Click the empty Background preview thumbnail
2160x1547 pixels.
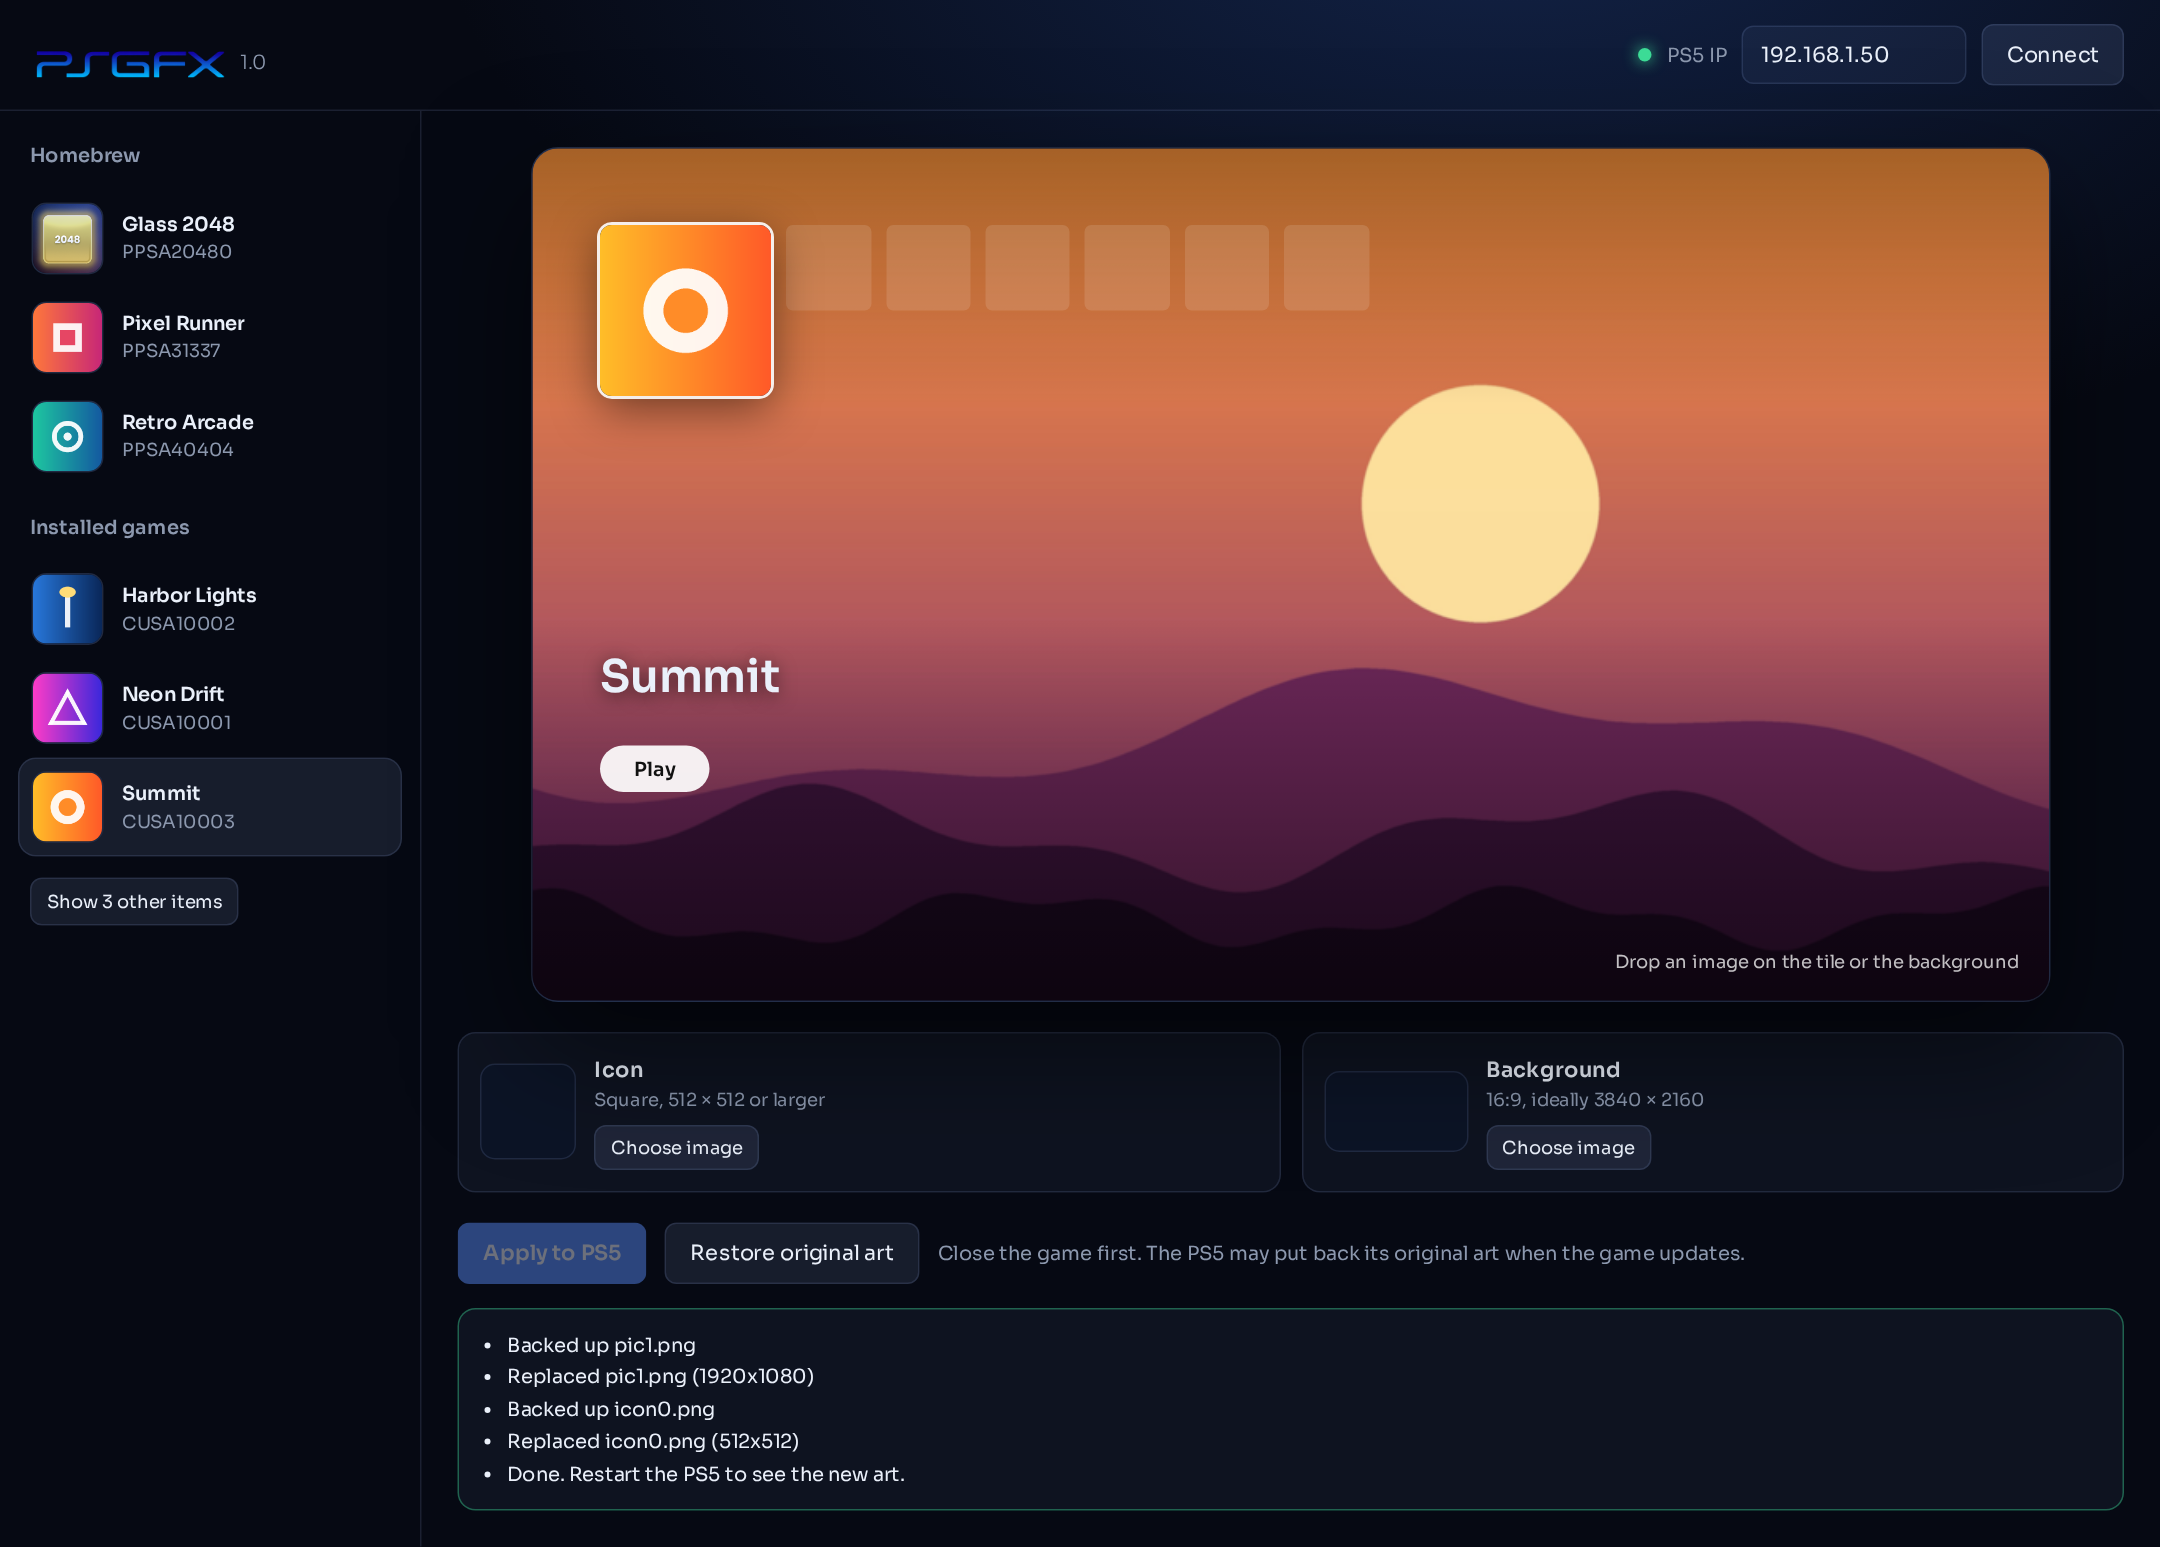tap(1396, 1111)
